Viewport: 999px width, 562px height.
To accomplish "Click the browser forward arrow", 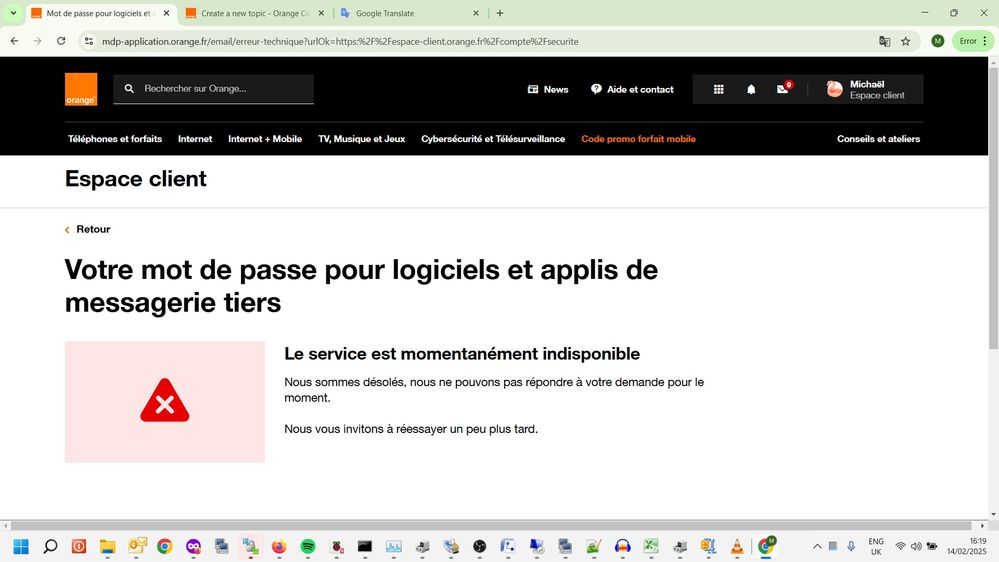I will [38, 41].
